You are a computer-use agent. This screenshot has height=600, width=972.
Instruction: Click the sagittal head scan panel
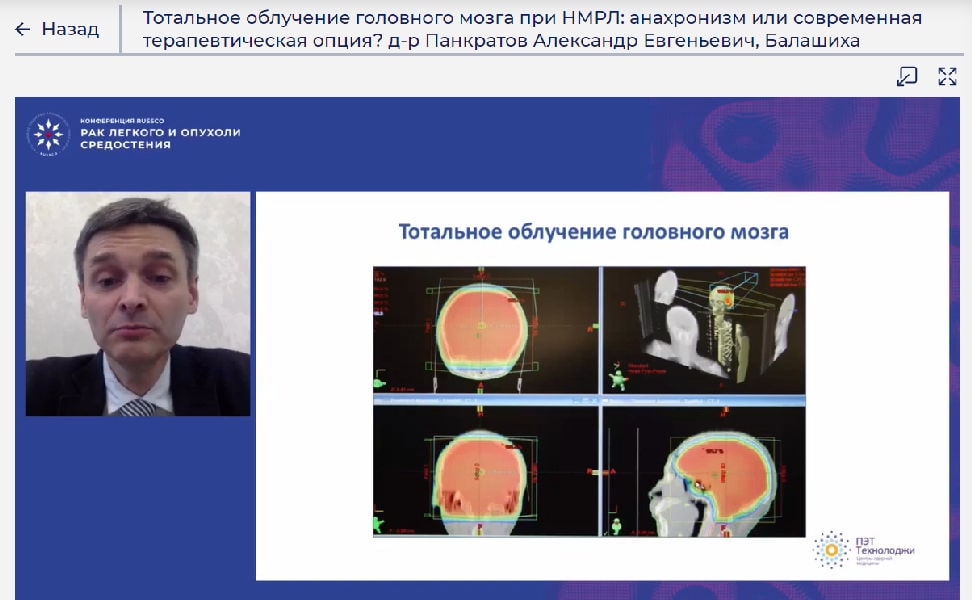(703, 472)
